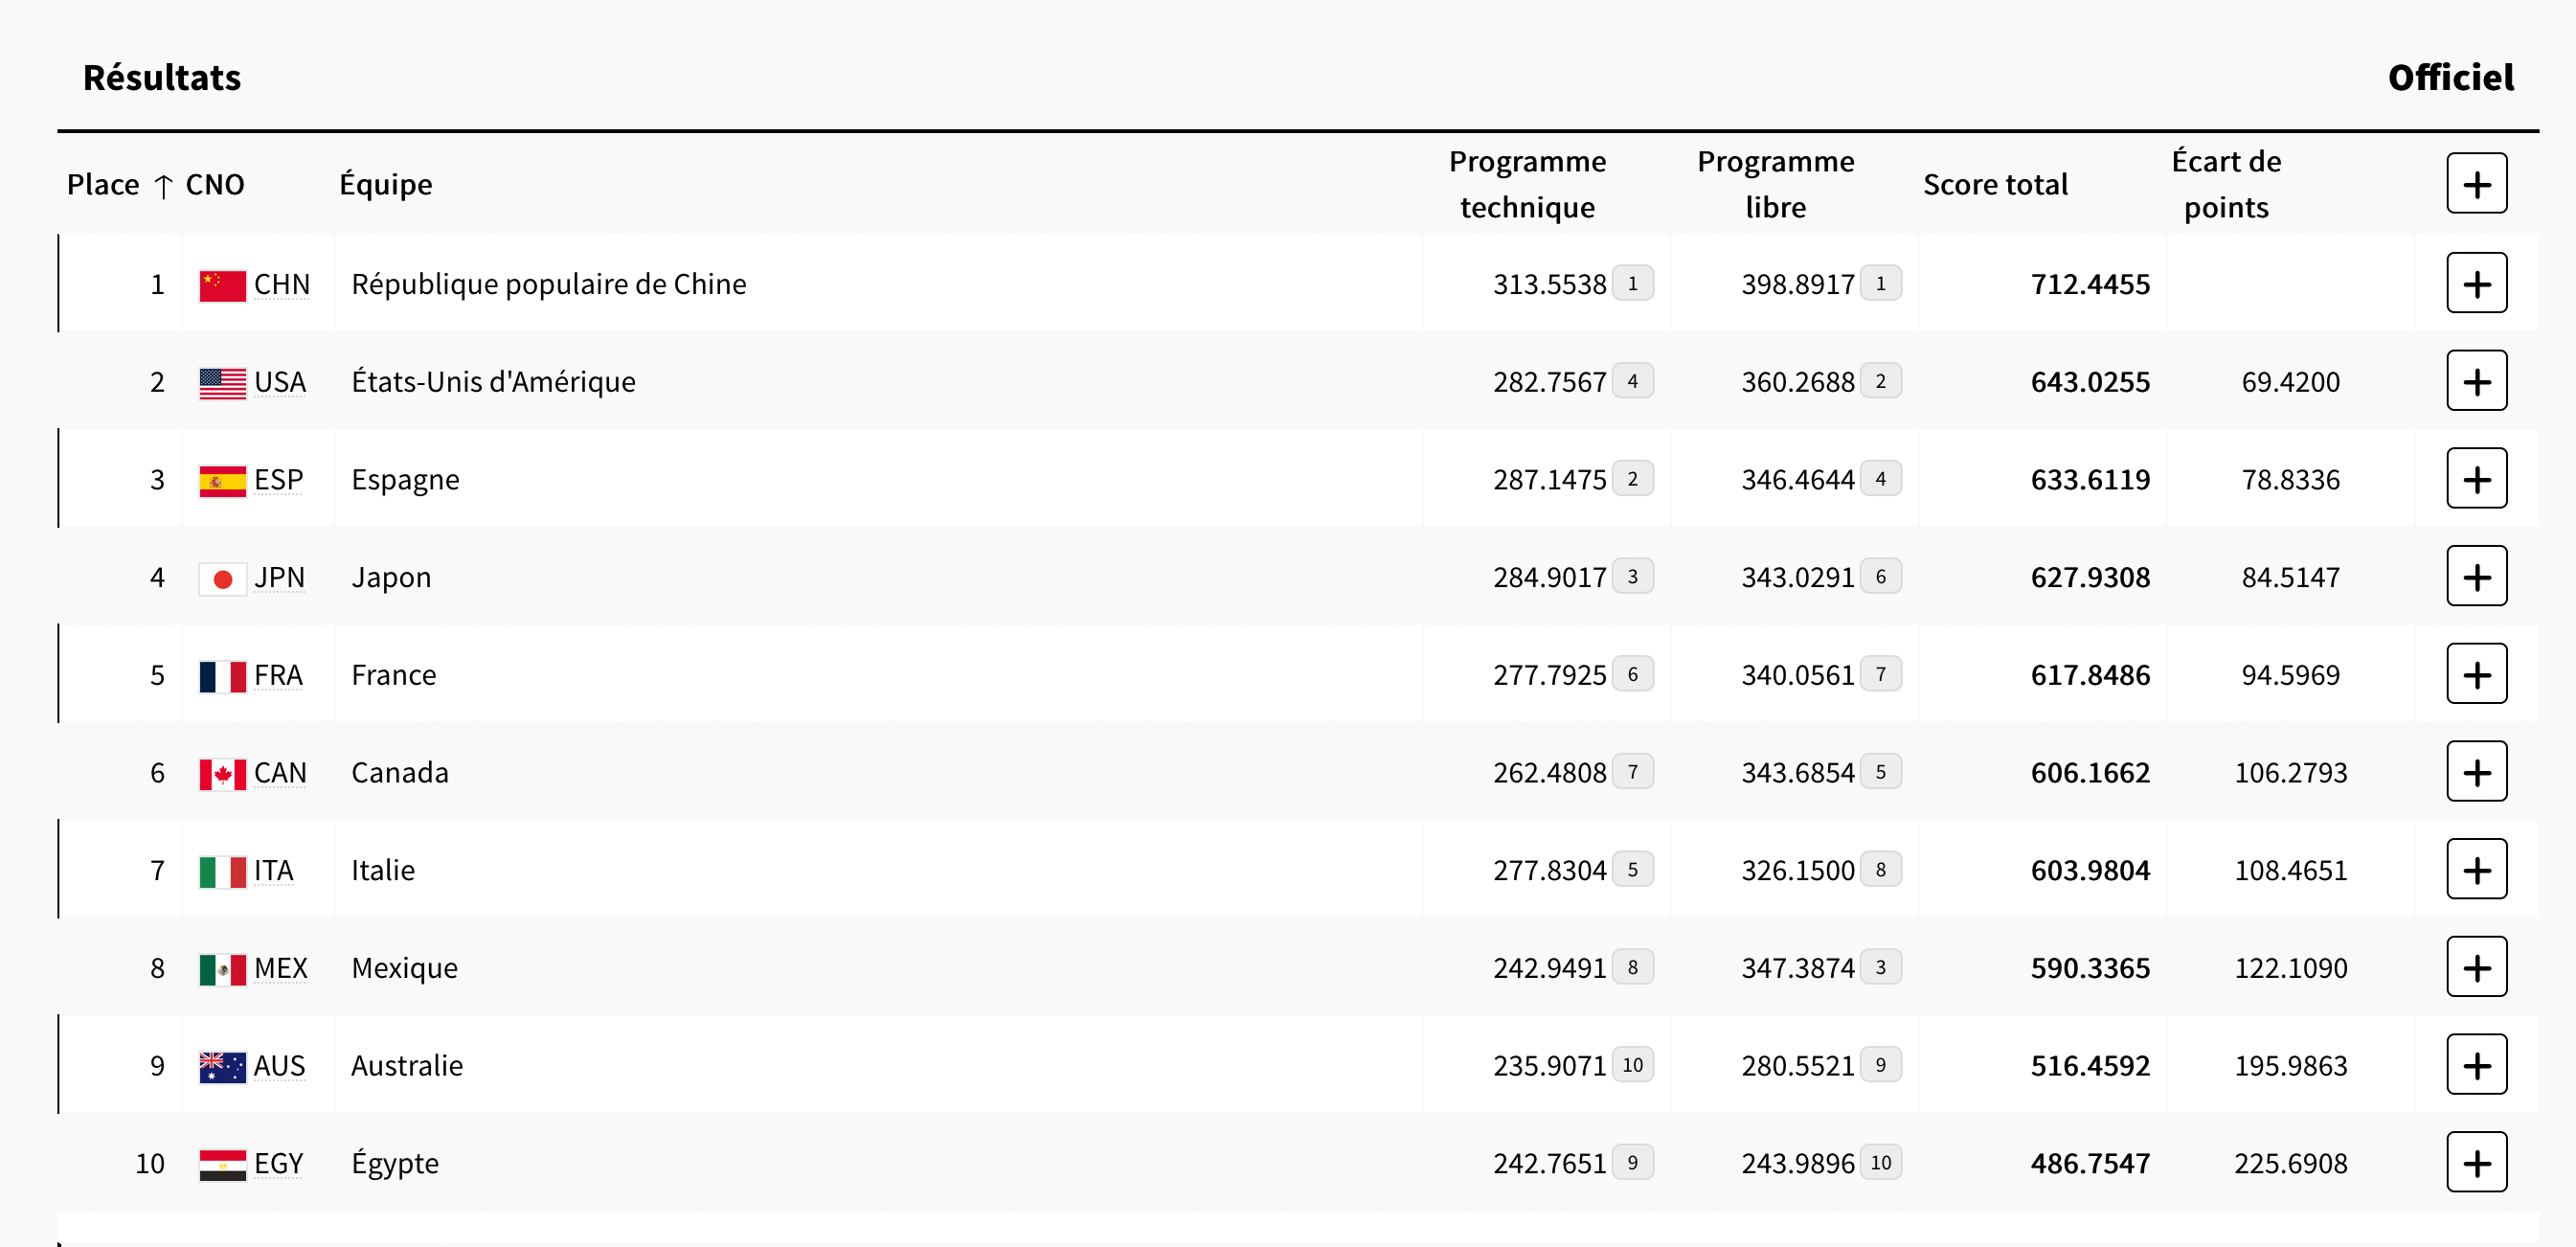Show Australie details with plus button

point(2476,1065)
